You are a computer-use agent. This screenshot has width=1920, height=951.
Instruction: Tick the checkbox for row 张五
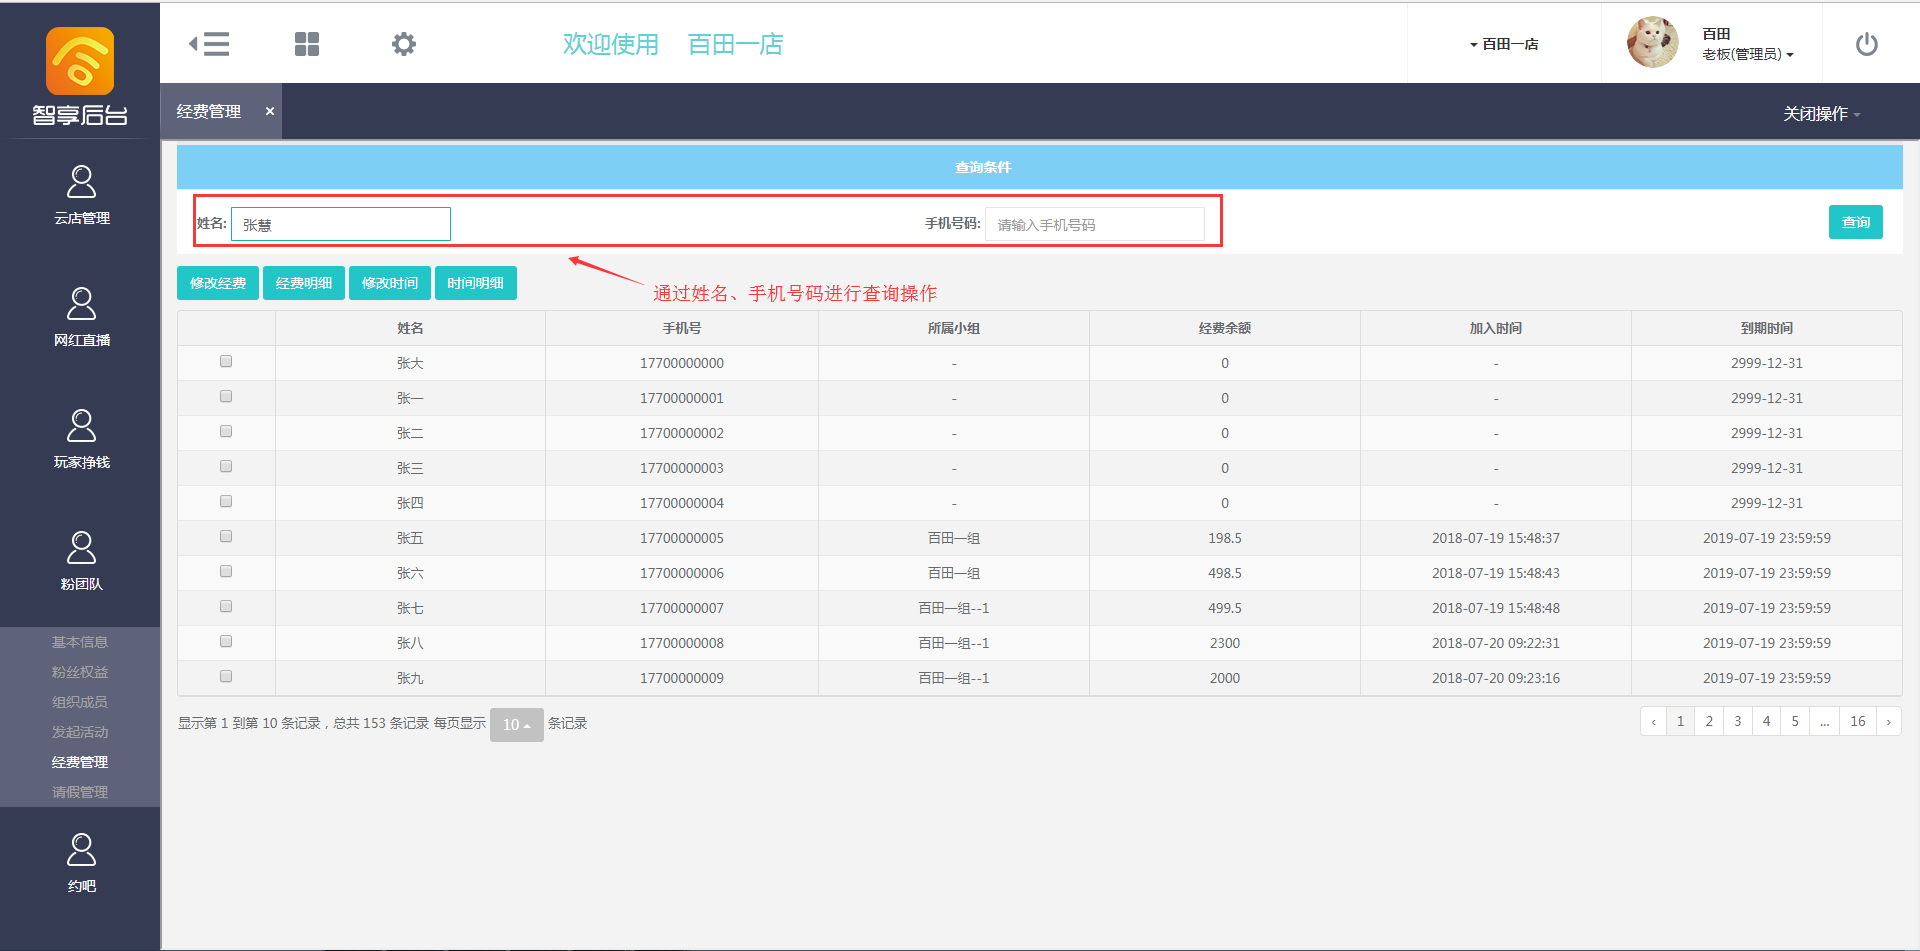(226, 536)
